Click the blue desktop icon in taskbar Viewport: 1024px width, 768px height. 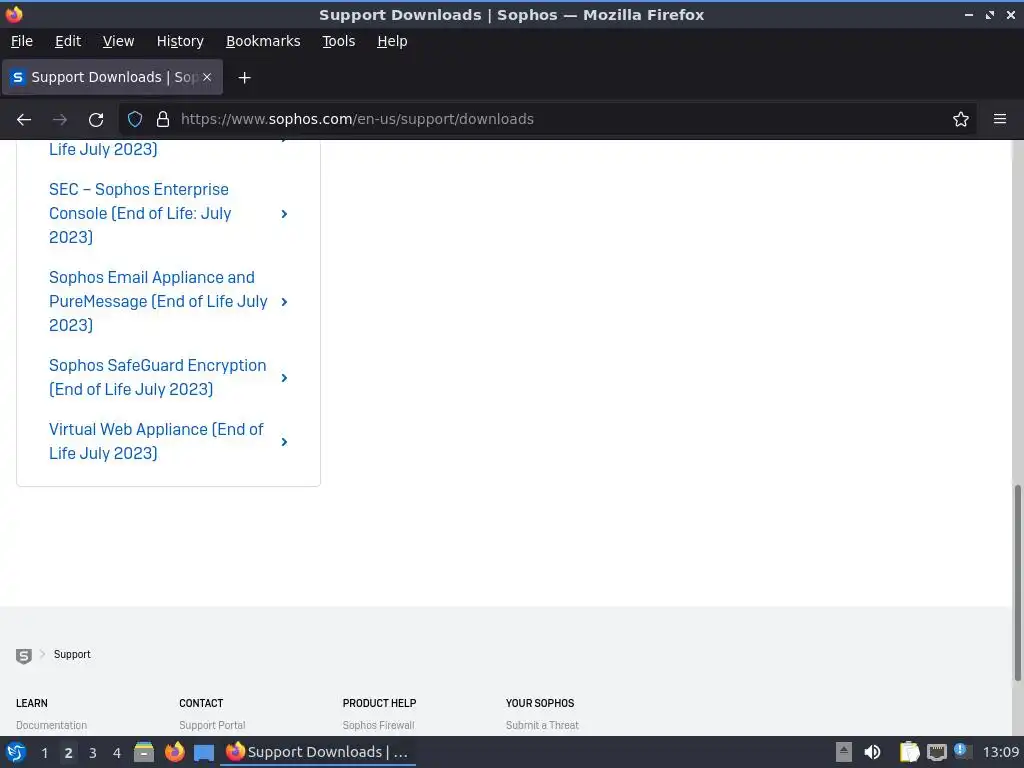click(x=204, y=753)
